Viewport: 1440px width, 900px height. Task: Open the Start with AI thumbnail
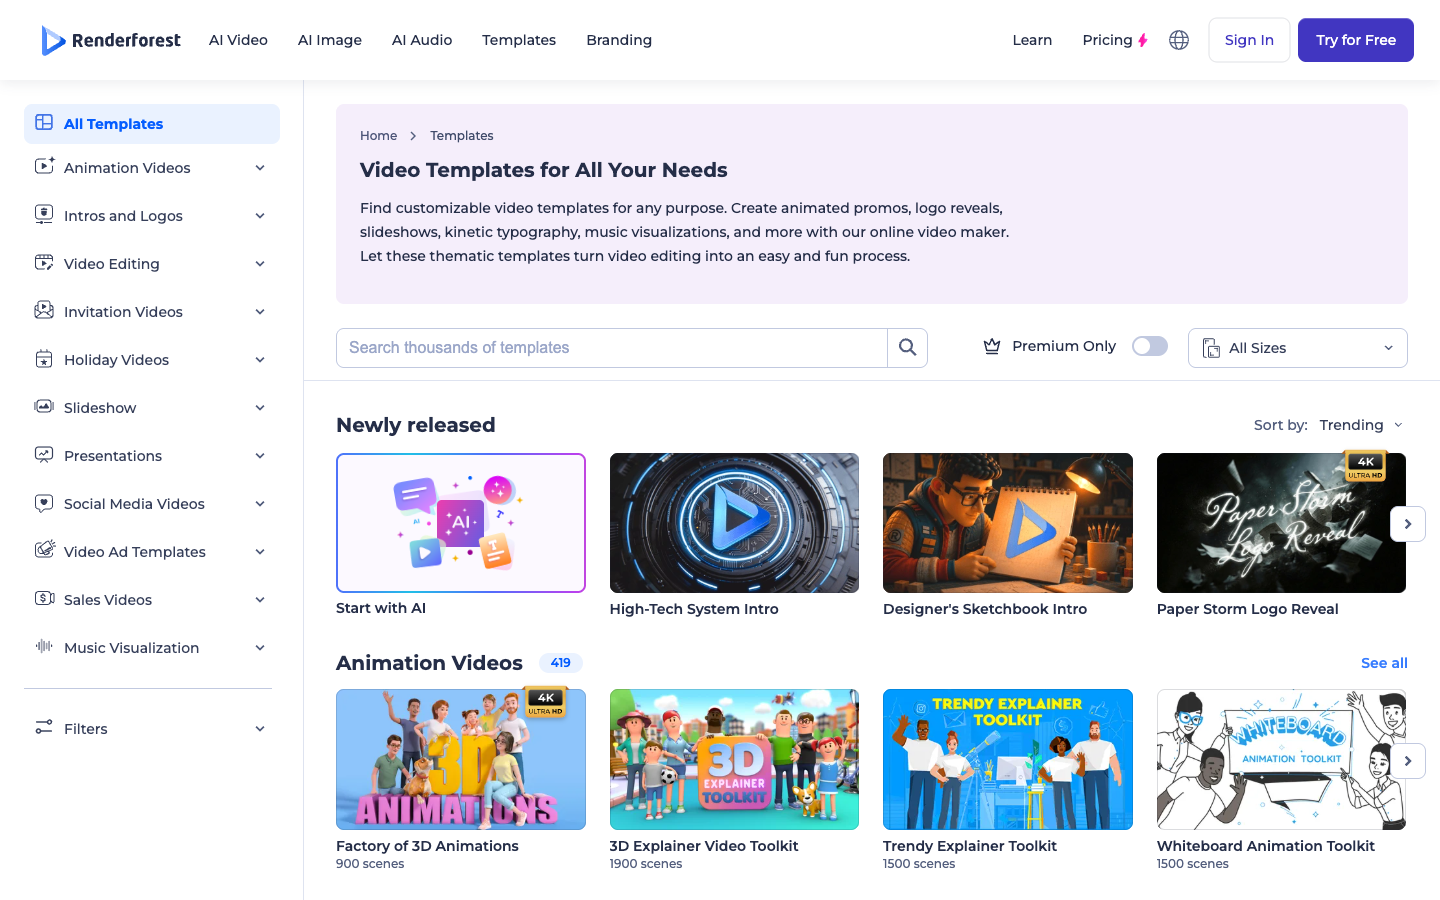[461, 523]
